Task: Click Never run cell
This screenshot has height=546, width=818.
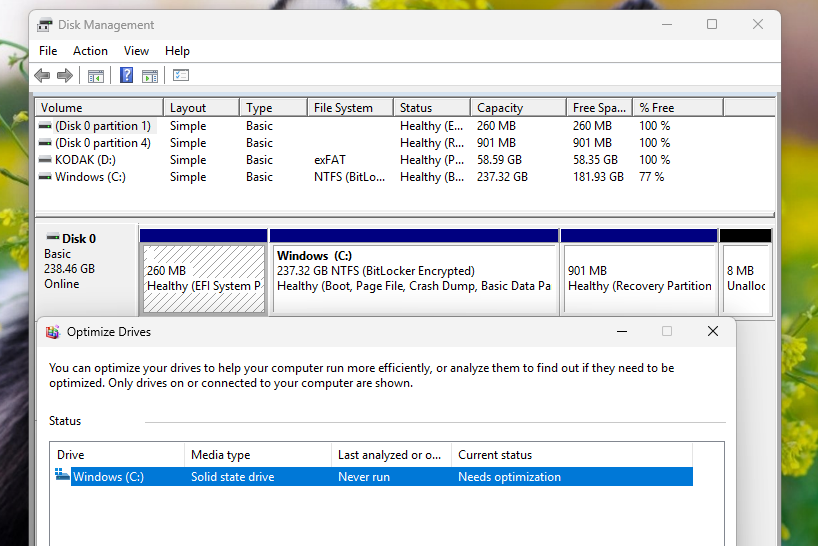Action: [x=364, y=477]
